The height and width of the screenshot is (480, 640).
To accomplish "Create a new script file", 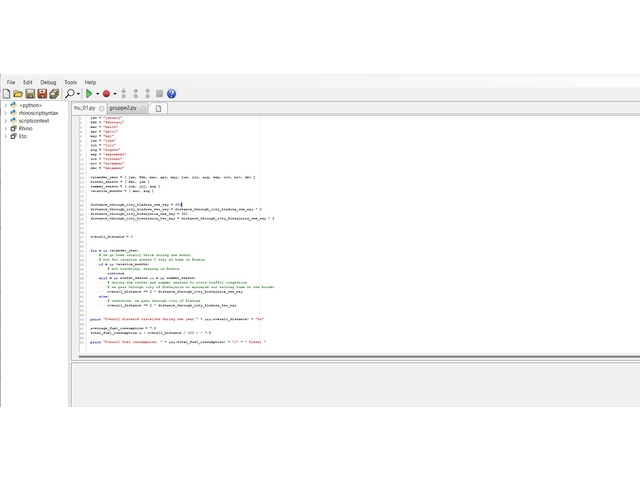I will pos(7,94).
